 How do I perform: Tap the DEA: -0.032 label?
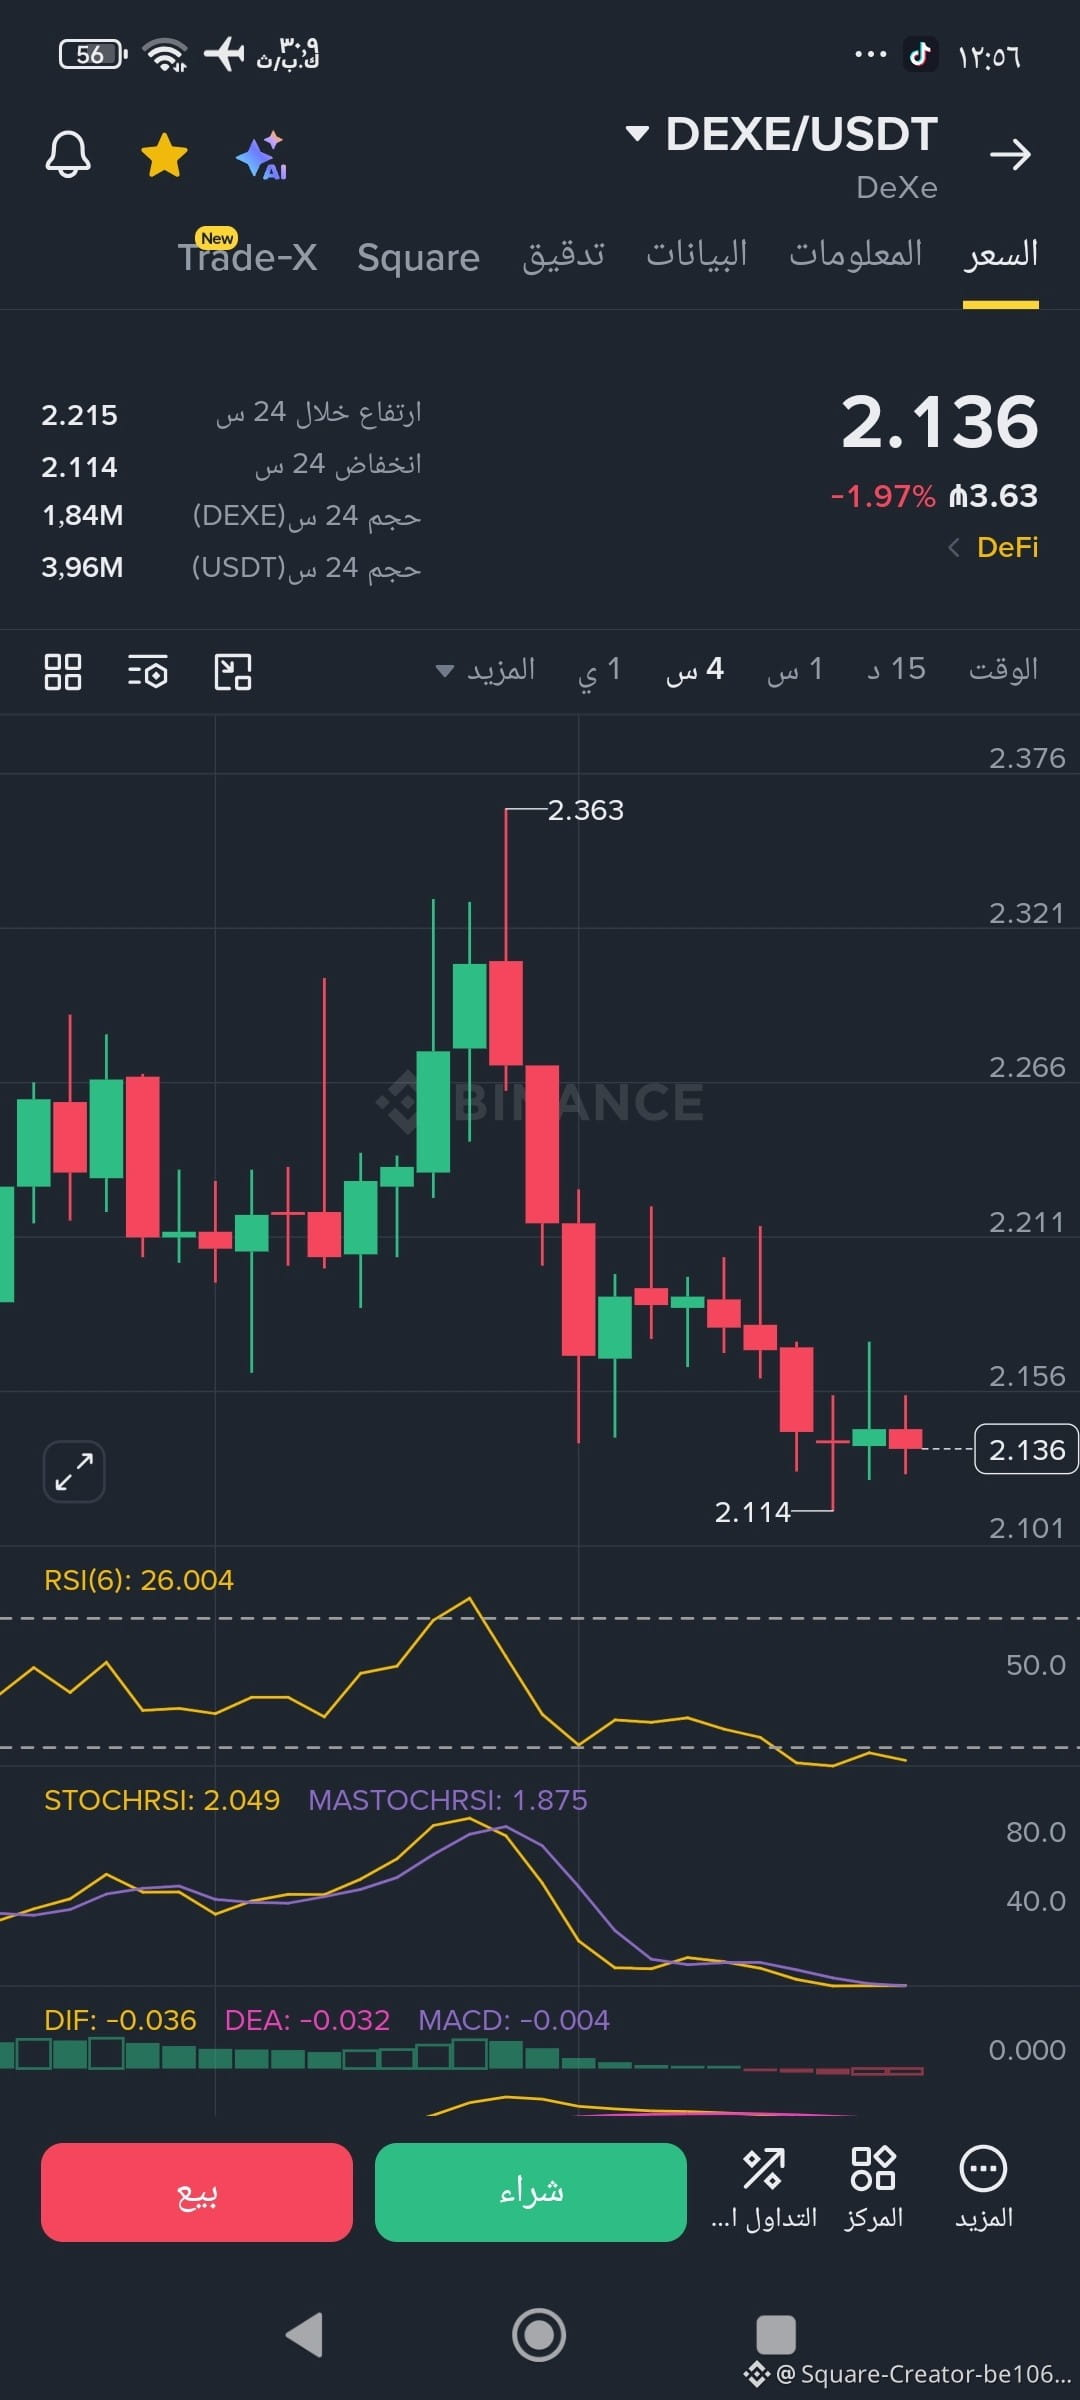[307, 2020]
